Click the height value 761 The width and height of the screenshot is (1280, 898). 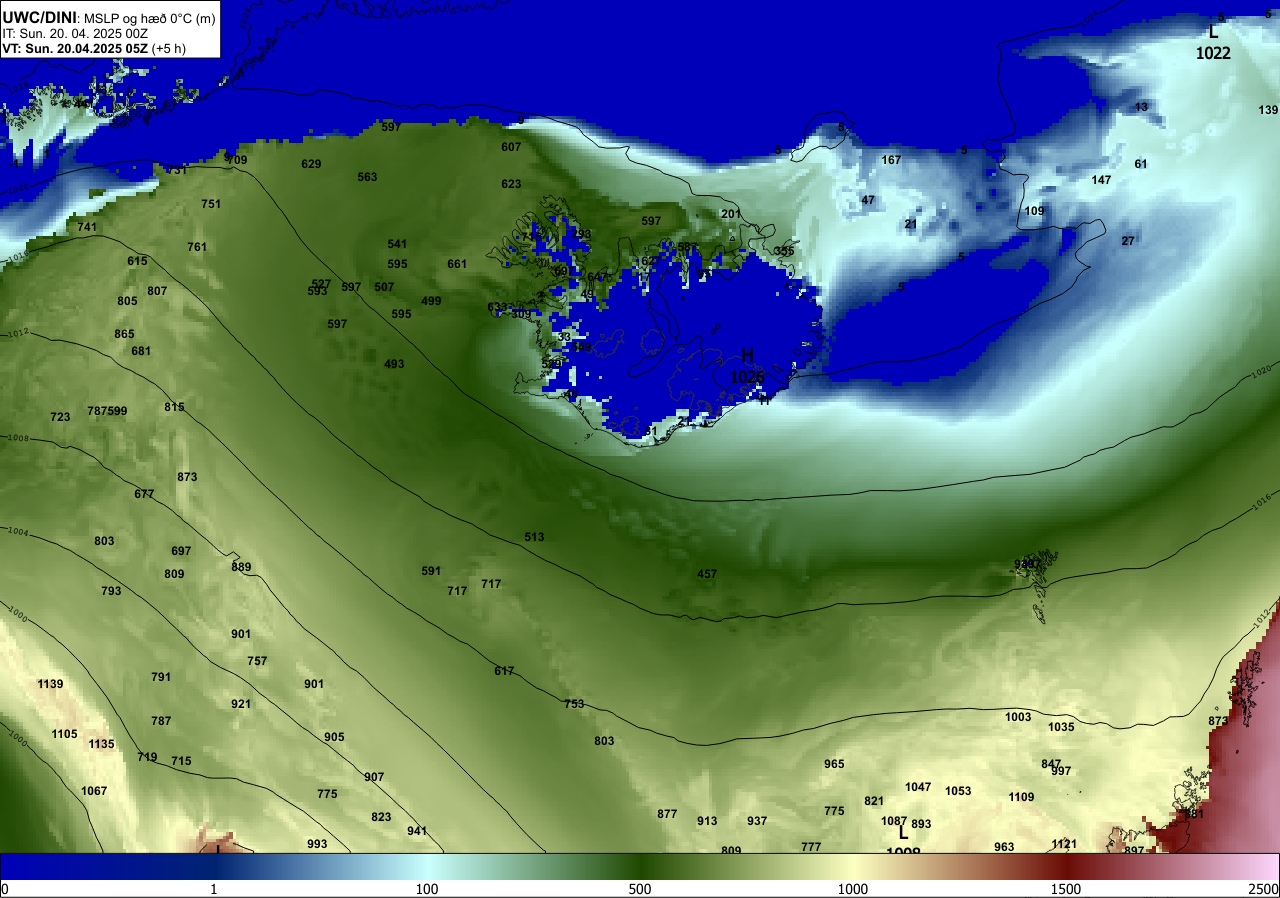tap(197, 247)
